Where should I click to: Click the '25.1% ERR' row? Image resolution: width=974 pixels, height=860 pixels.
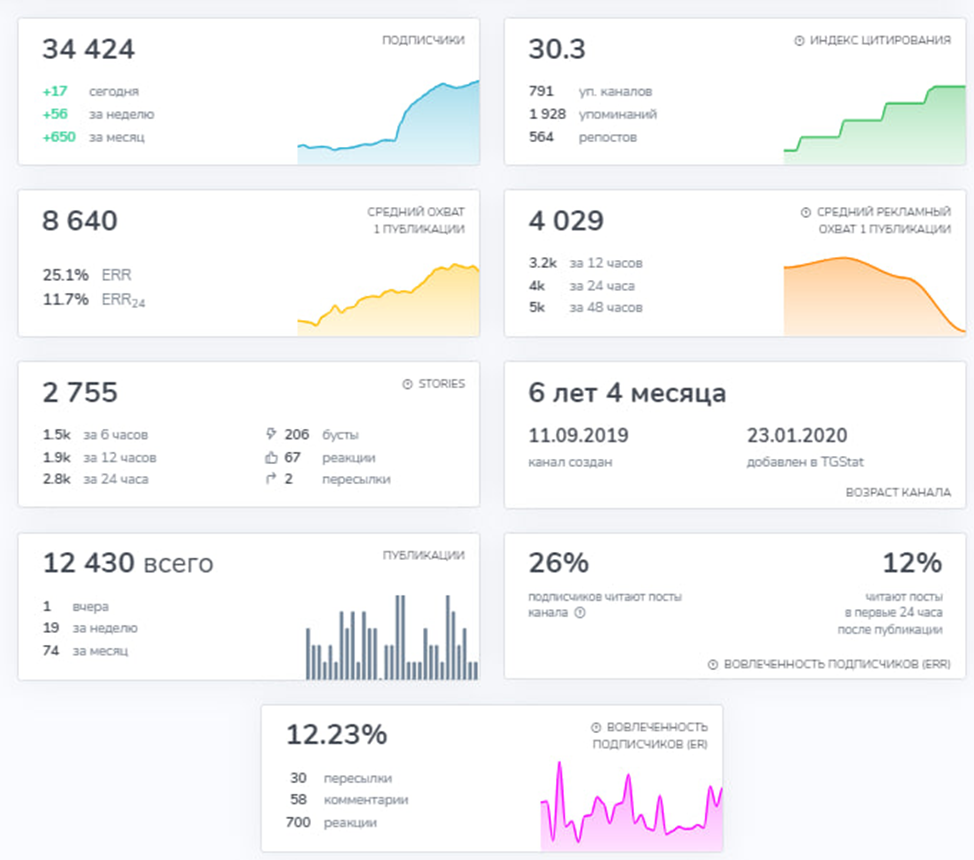(x=87, y=275)
